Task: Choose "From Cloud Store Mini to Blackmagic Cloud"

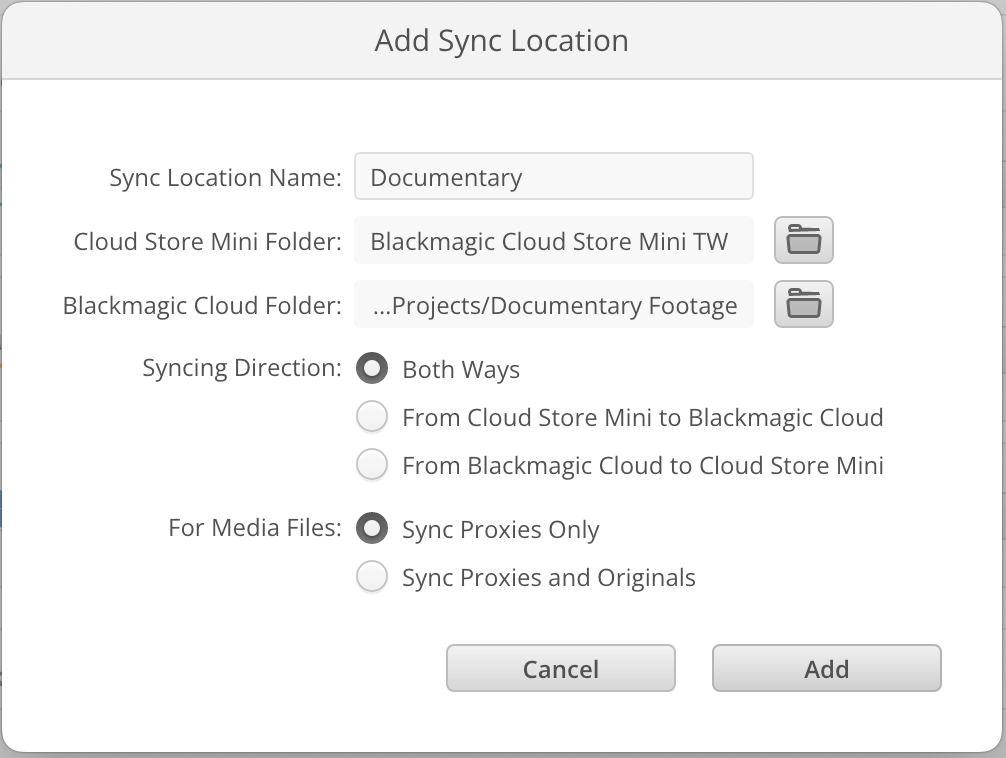Action: click(x=371, y=416)
